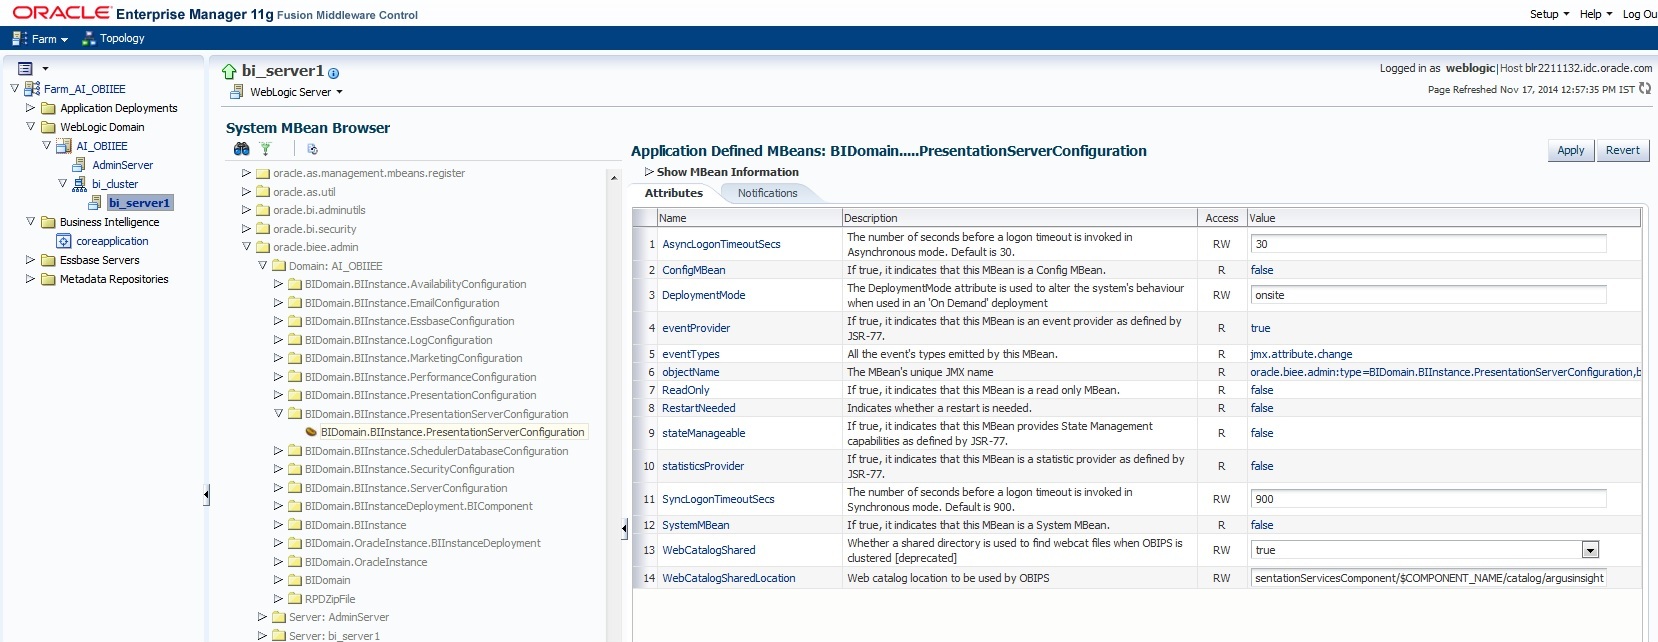This screenshot has height=642, width=1658.
Task: Expand BIDomain.BIInstance.LogConfiguration node
Action: [x=279, y=340]
